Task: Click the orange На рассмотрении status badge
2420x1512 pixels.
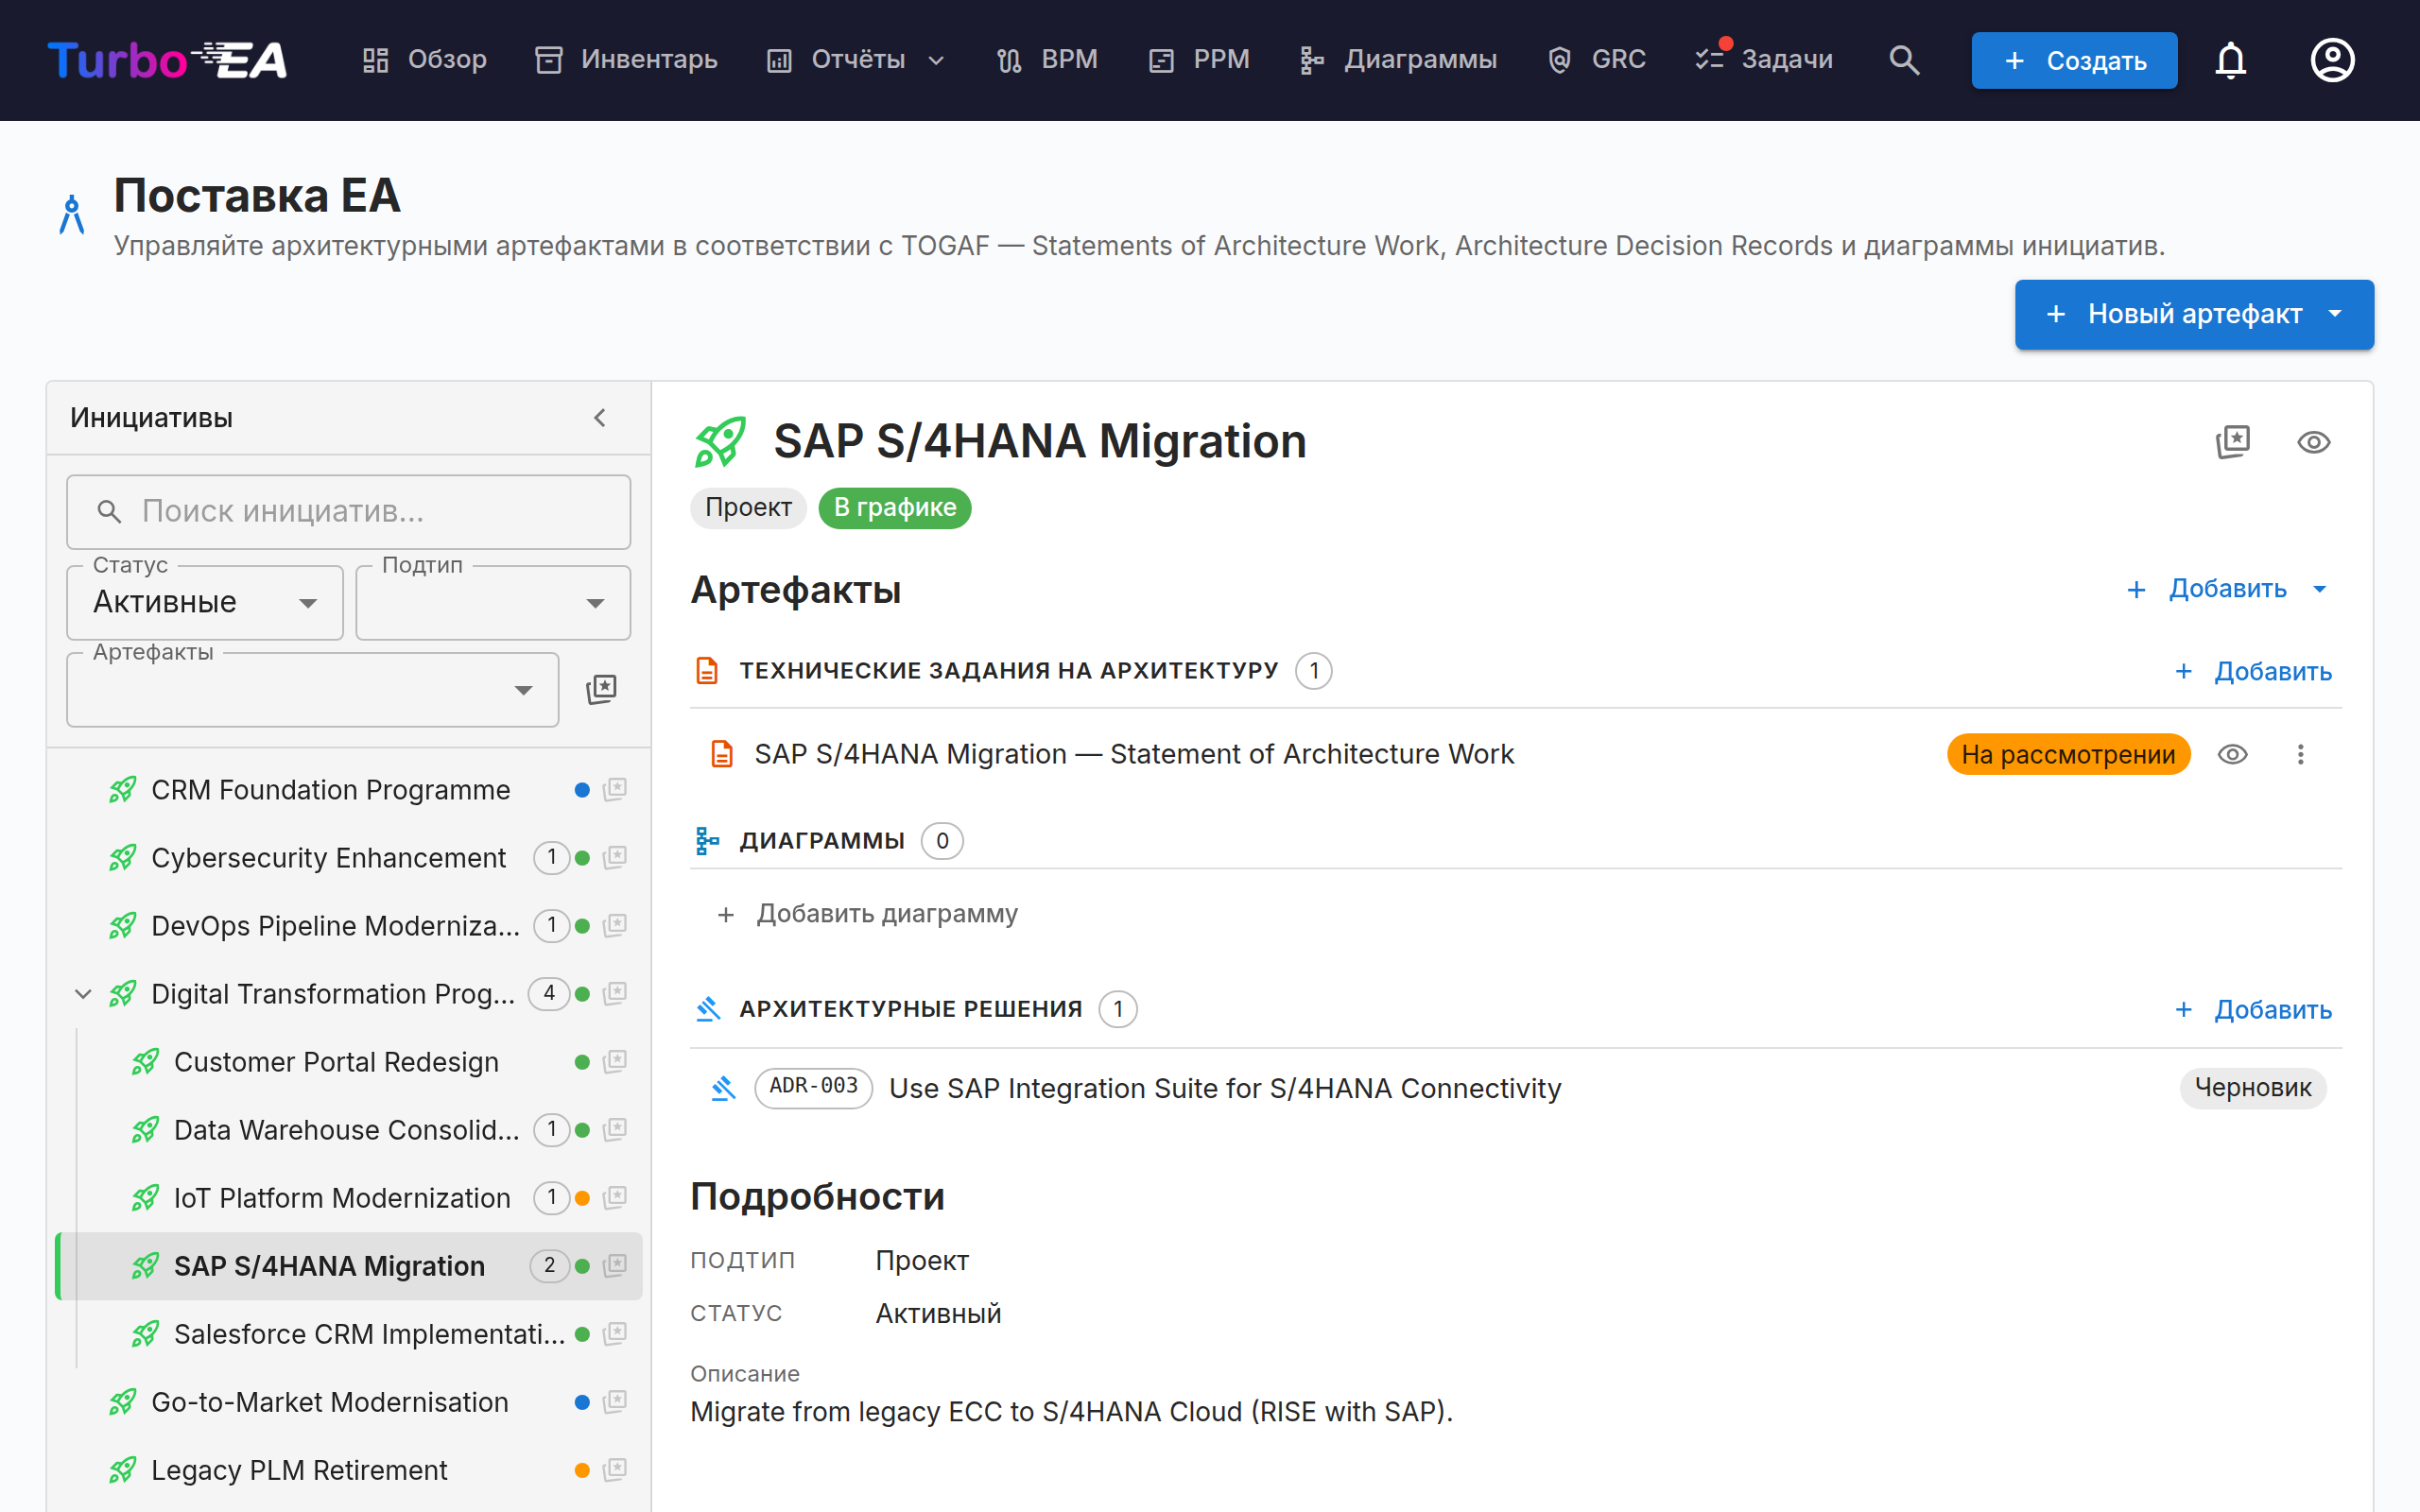Action: pos(2068,754)
